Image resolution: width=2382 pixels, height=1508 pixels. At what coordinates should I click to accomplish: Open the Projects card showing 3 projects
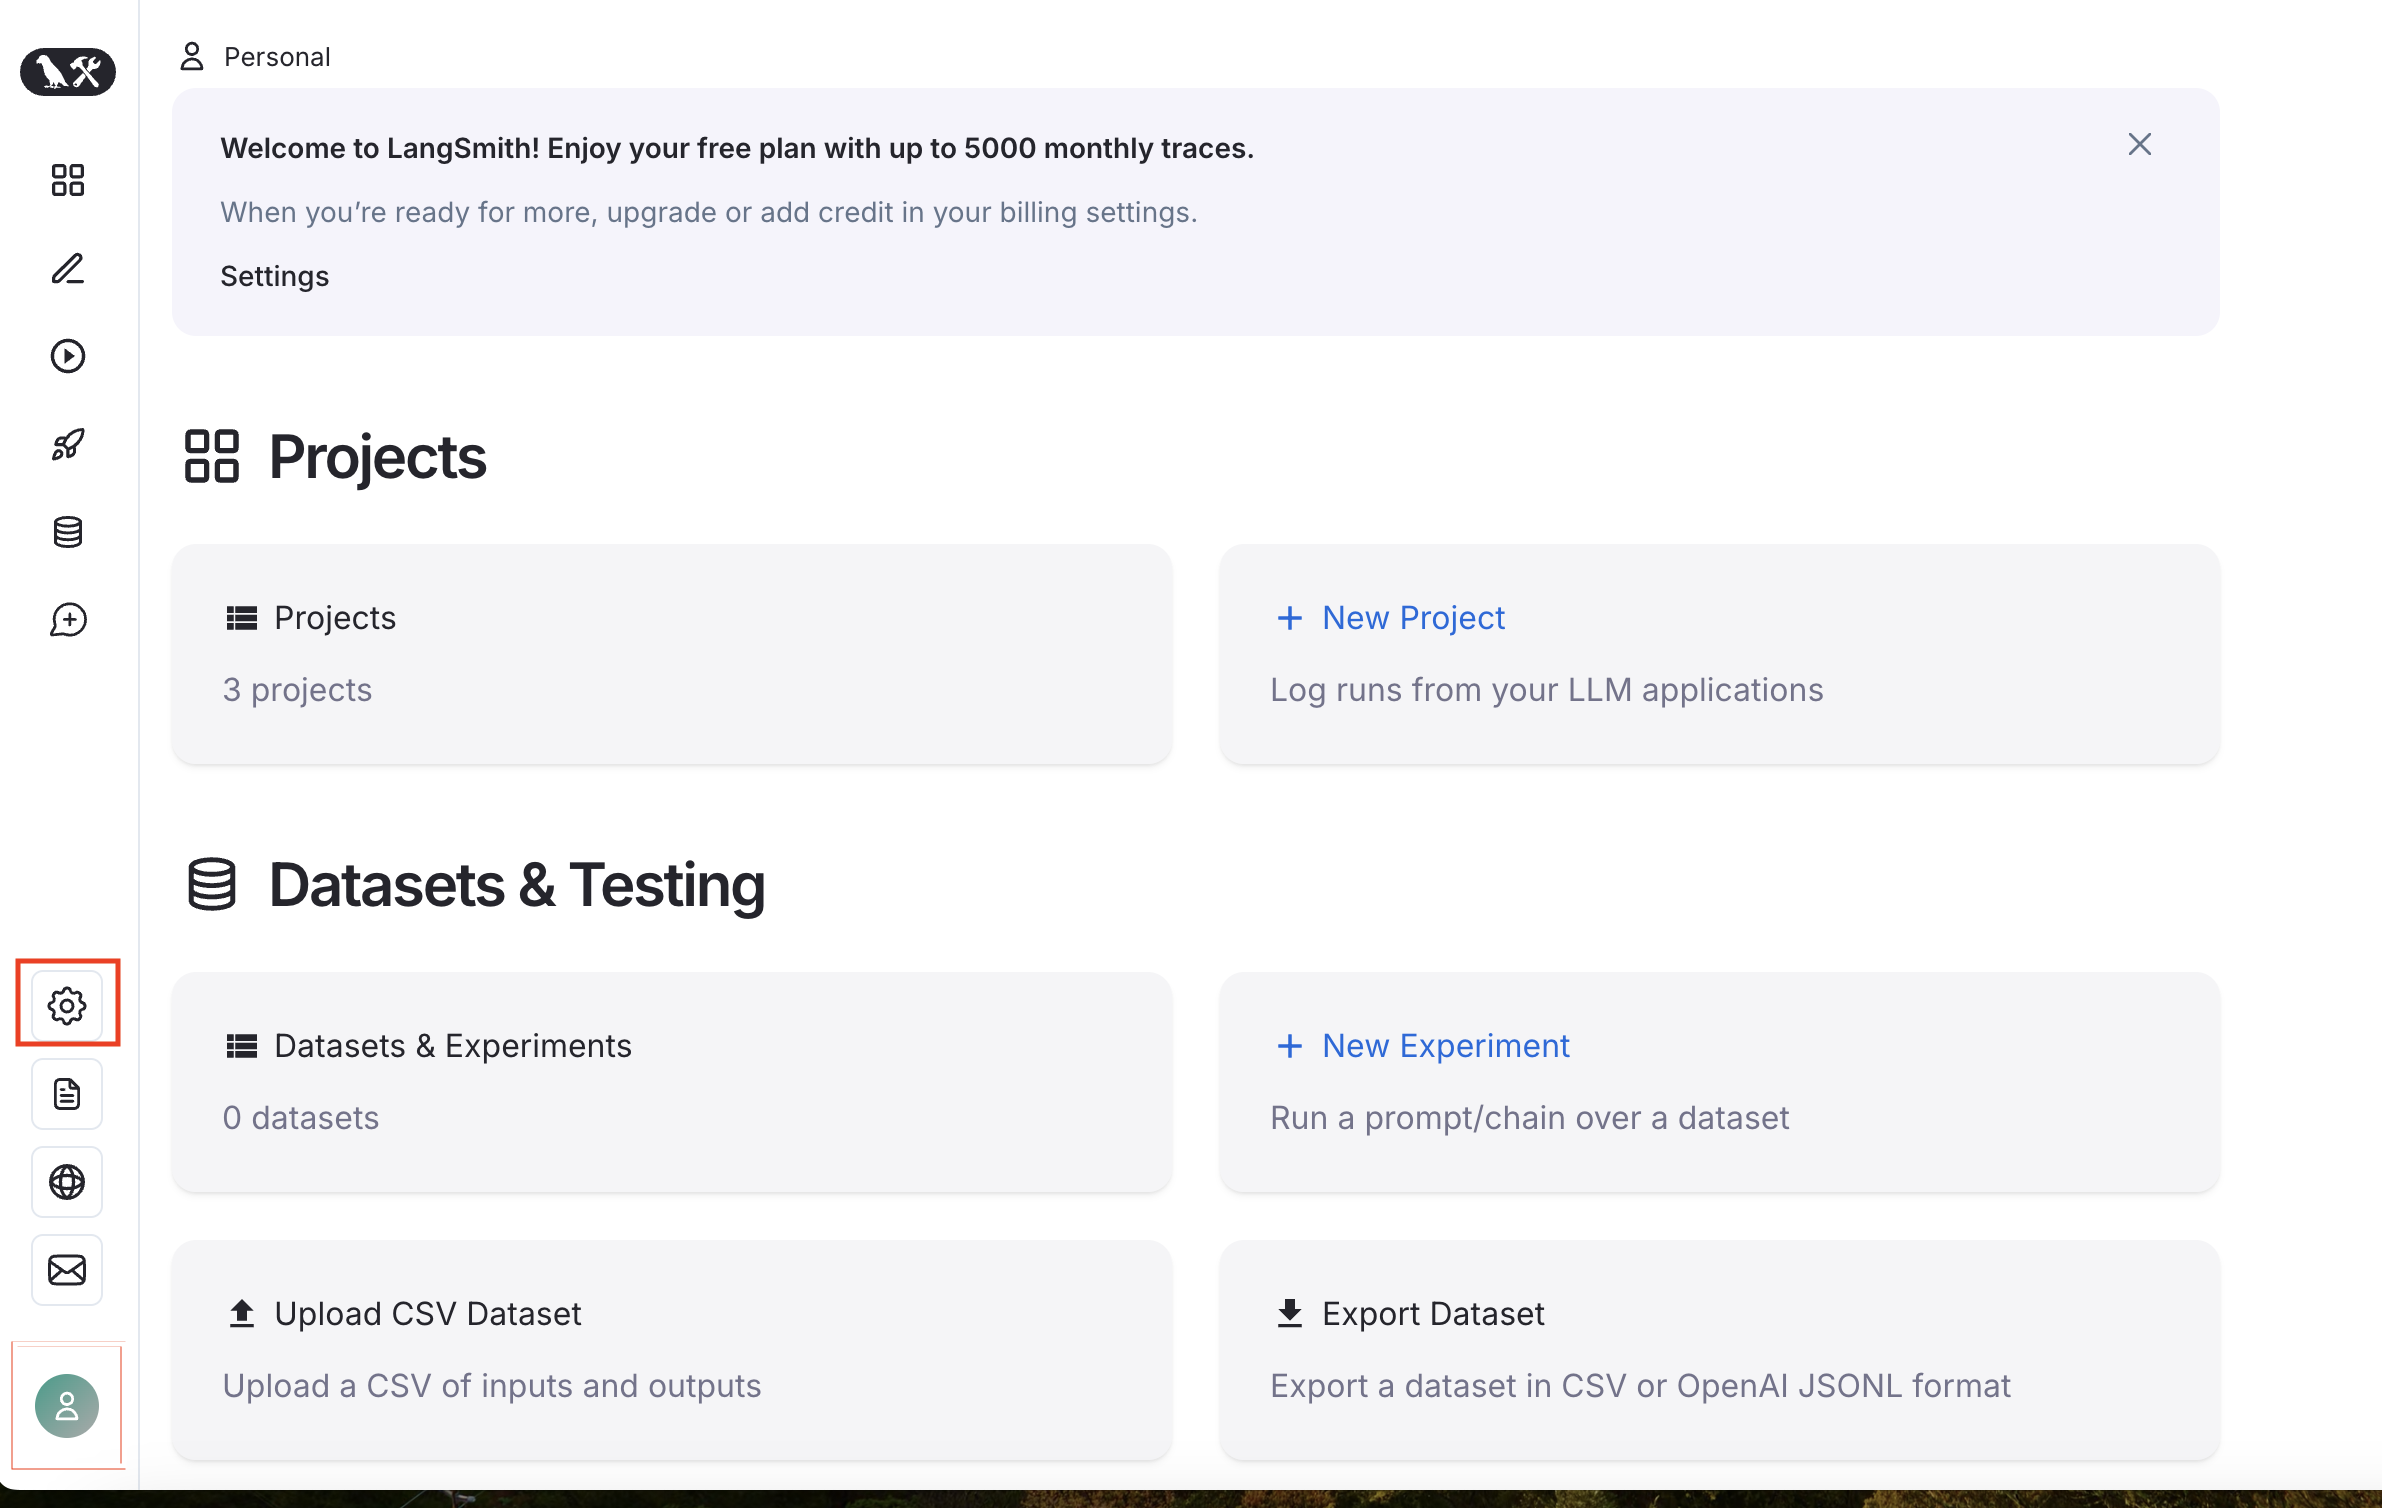(671, 654)
